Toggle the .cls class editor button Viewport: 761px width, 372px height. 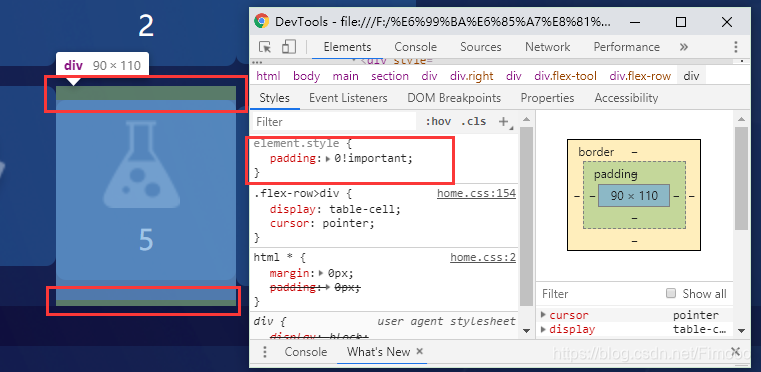click(473, 121)
